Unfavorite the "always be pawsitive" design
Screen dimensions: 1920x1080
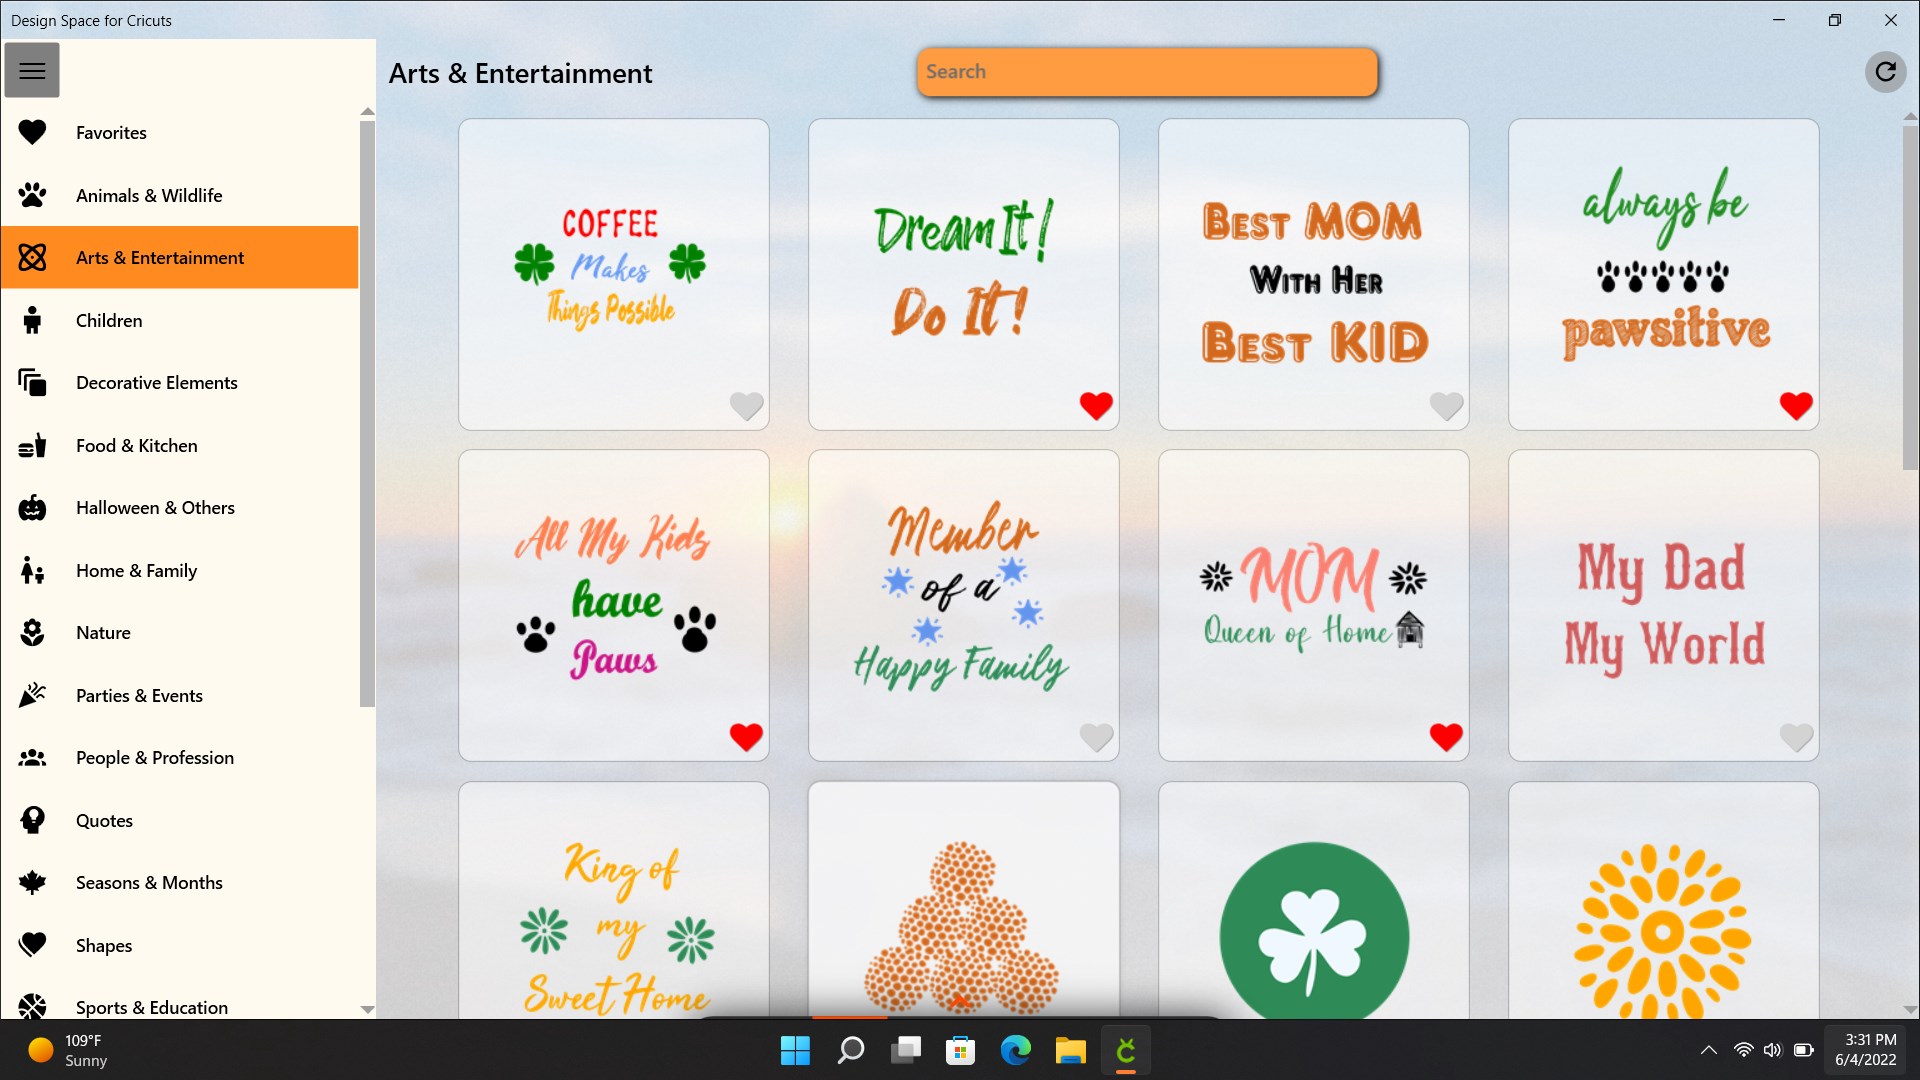click(1796, 406)
